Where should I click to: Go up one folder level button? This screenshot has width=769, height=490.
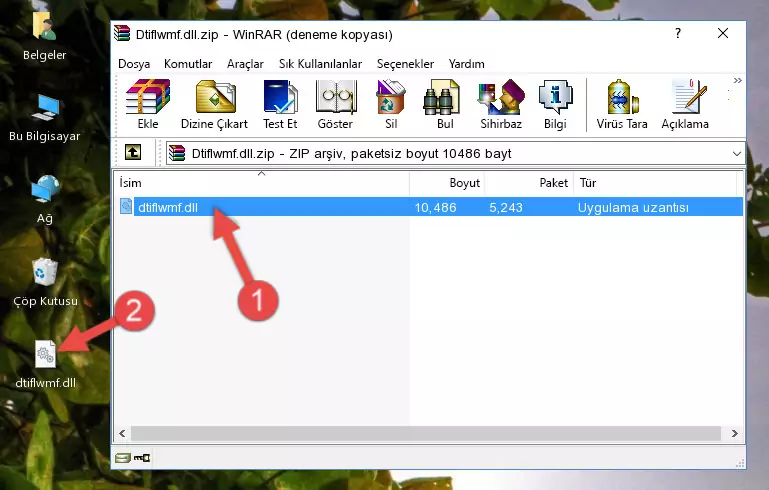133,153
